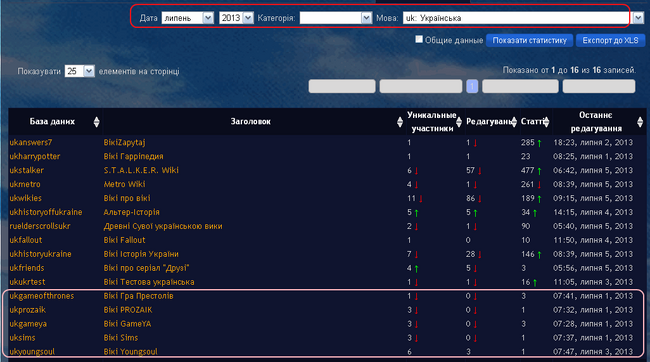650x362 pixels.
Task: Open the ukhistoryoffukraine database link
Action: 46,212
